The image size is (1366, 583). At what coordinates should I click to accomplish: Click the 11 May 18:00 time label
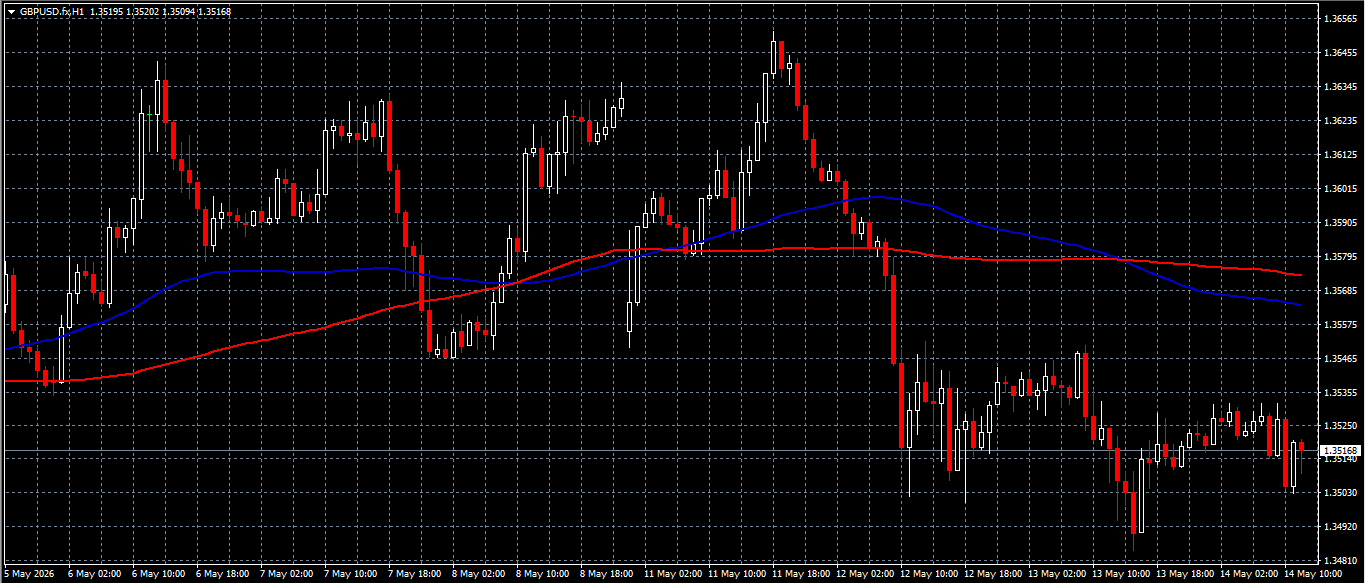point(802,575)
